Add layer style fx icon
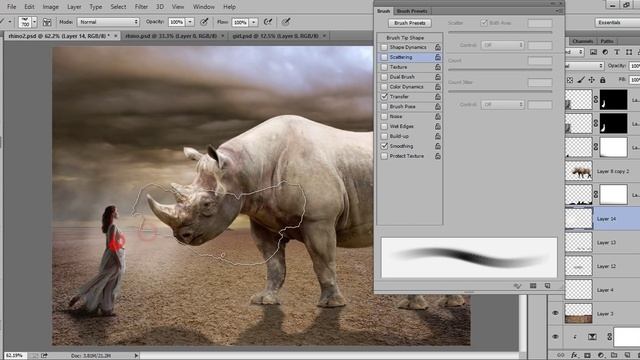This screenshot has height=360, width=640. pos(574,355)
